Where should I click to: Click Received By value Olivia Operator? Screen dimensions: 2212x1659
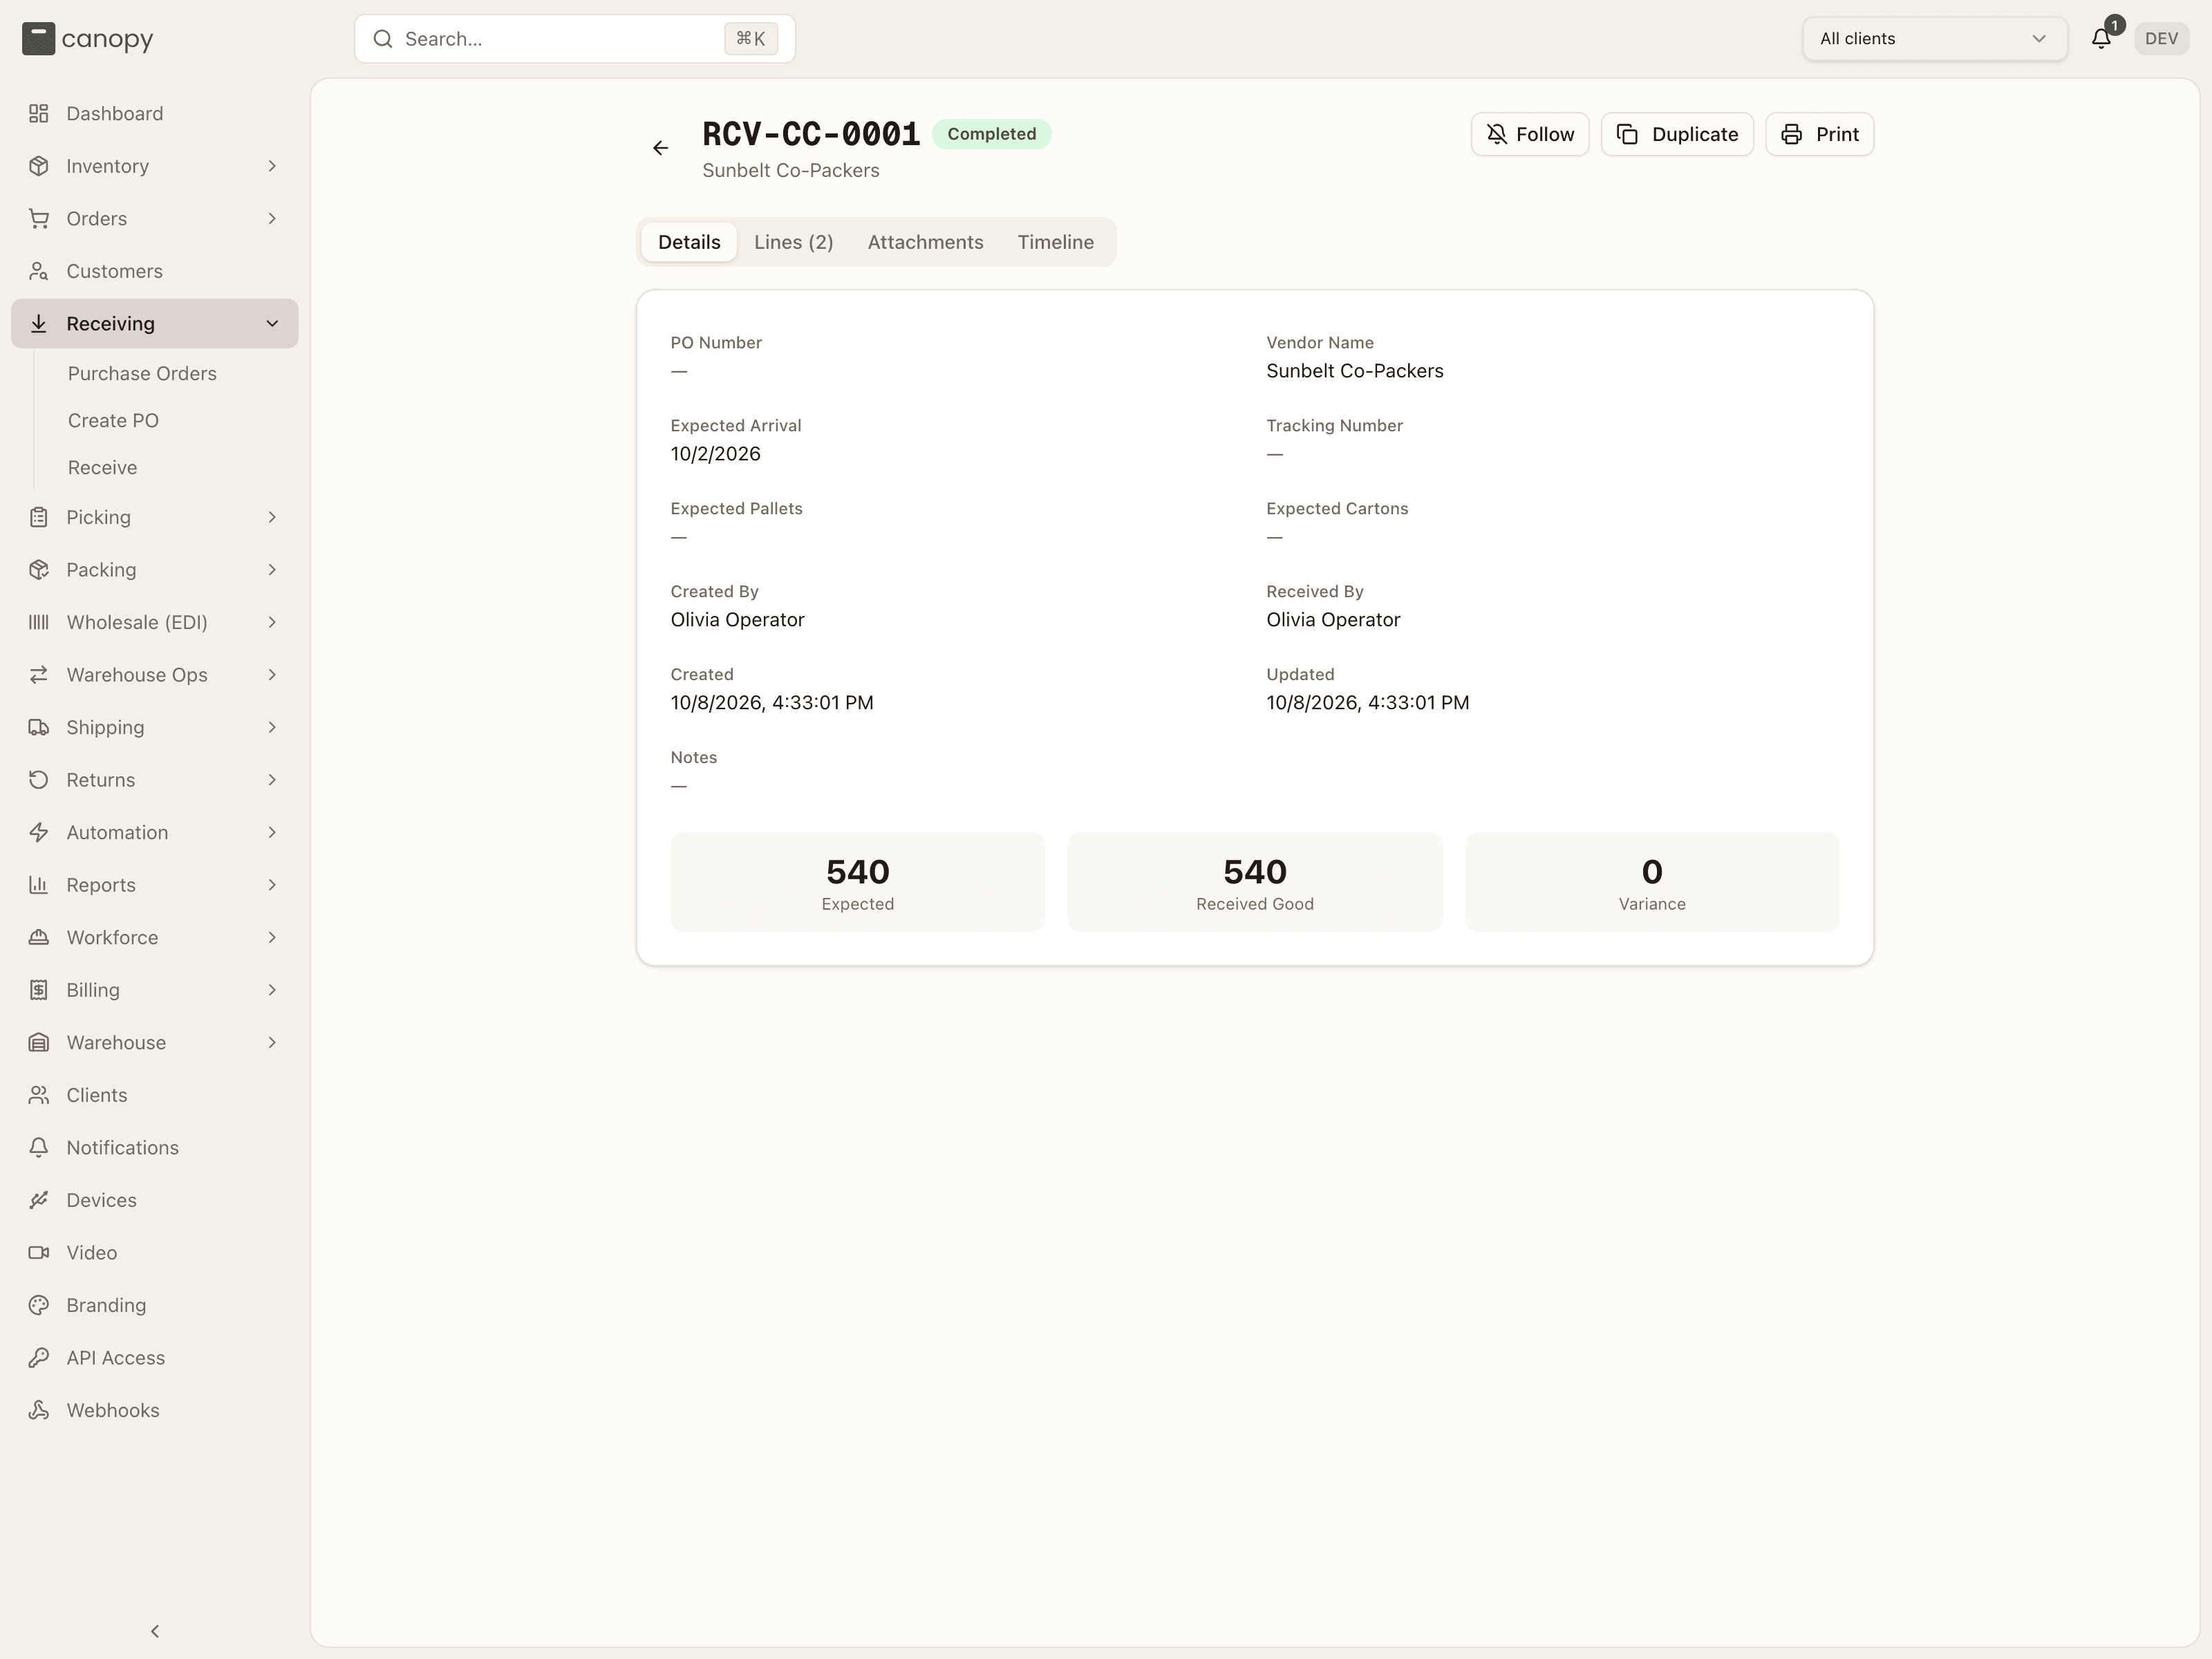pos(1333,620)
